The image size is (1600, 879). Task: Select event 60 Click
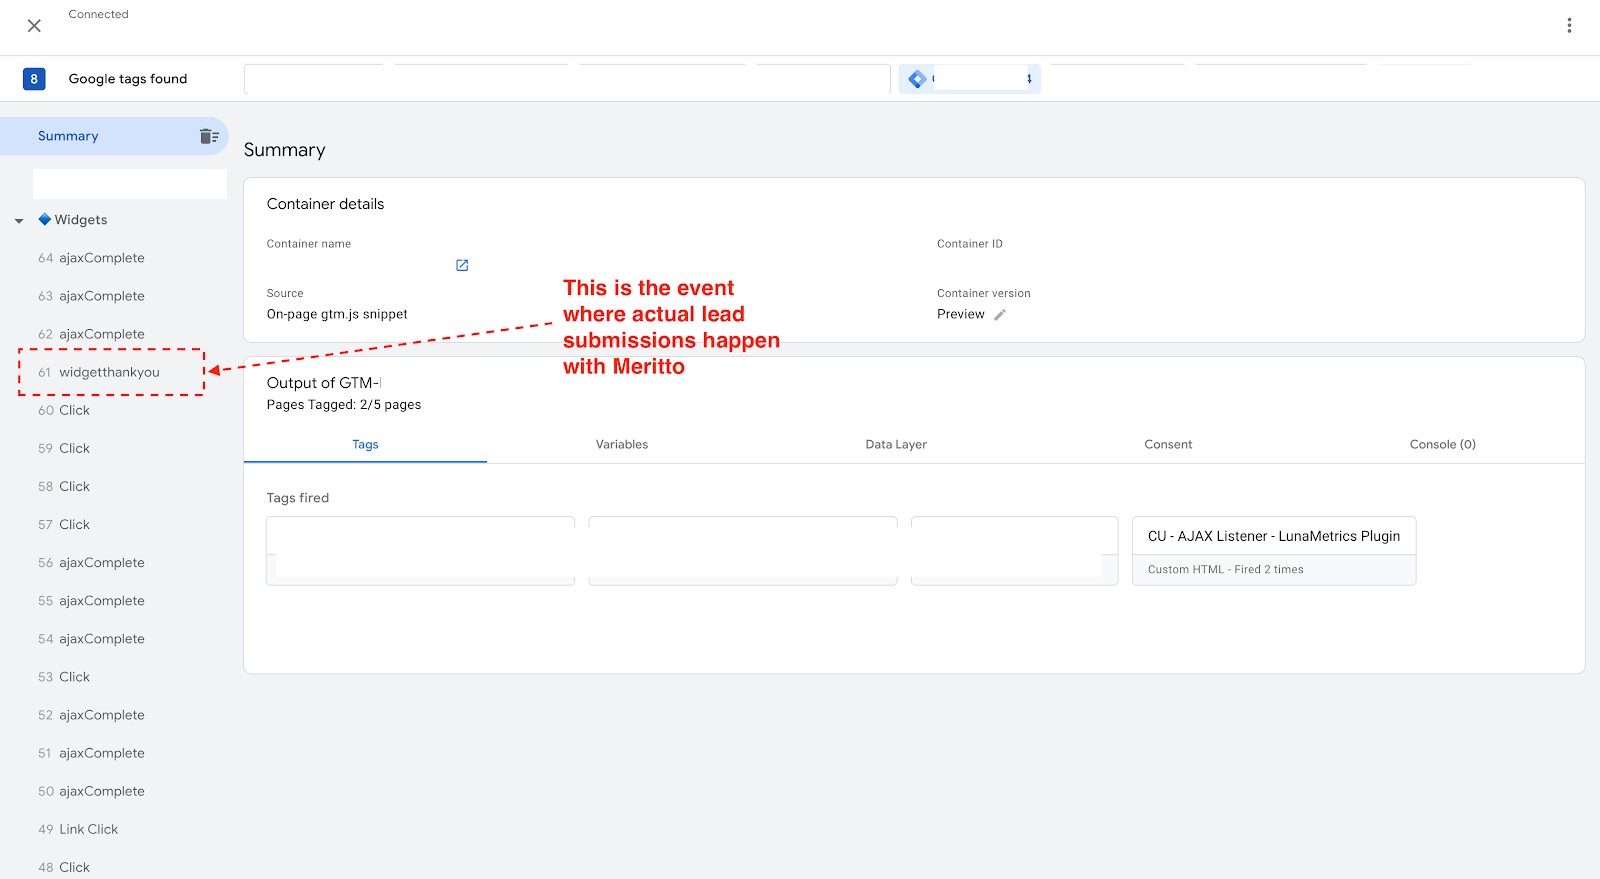[x=74, y=410]
